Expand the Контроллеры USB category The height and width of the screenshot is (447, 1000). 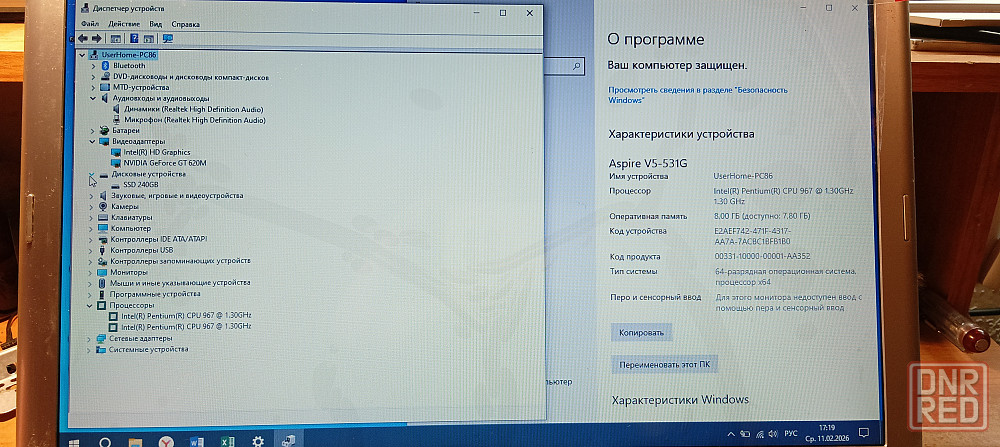(x=91, y=250)
